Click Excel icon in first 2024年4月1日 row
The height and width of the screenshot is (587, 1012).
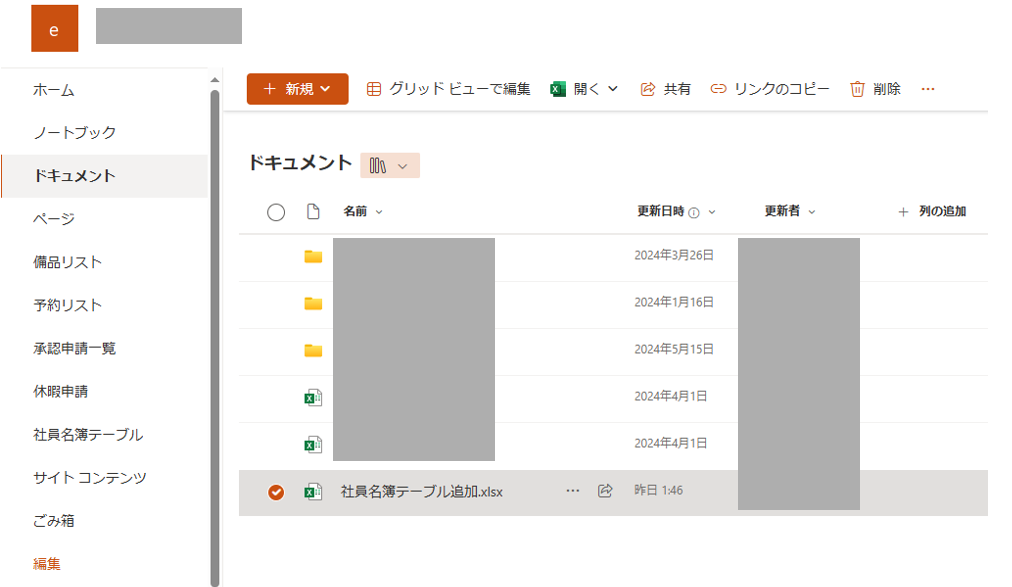(x=313, y=397)
